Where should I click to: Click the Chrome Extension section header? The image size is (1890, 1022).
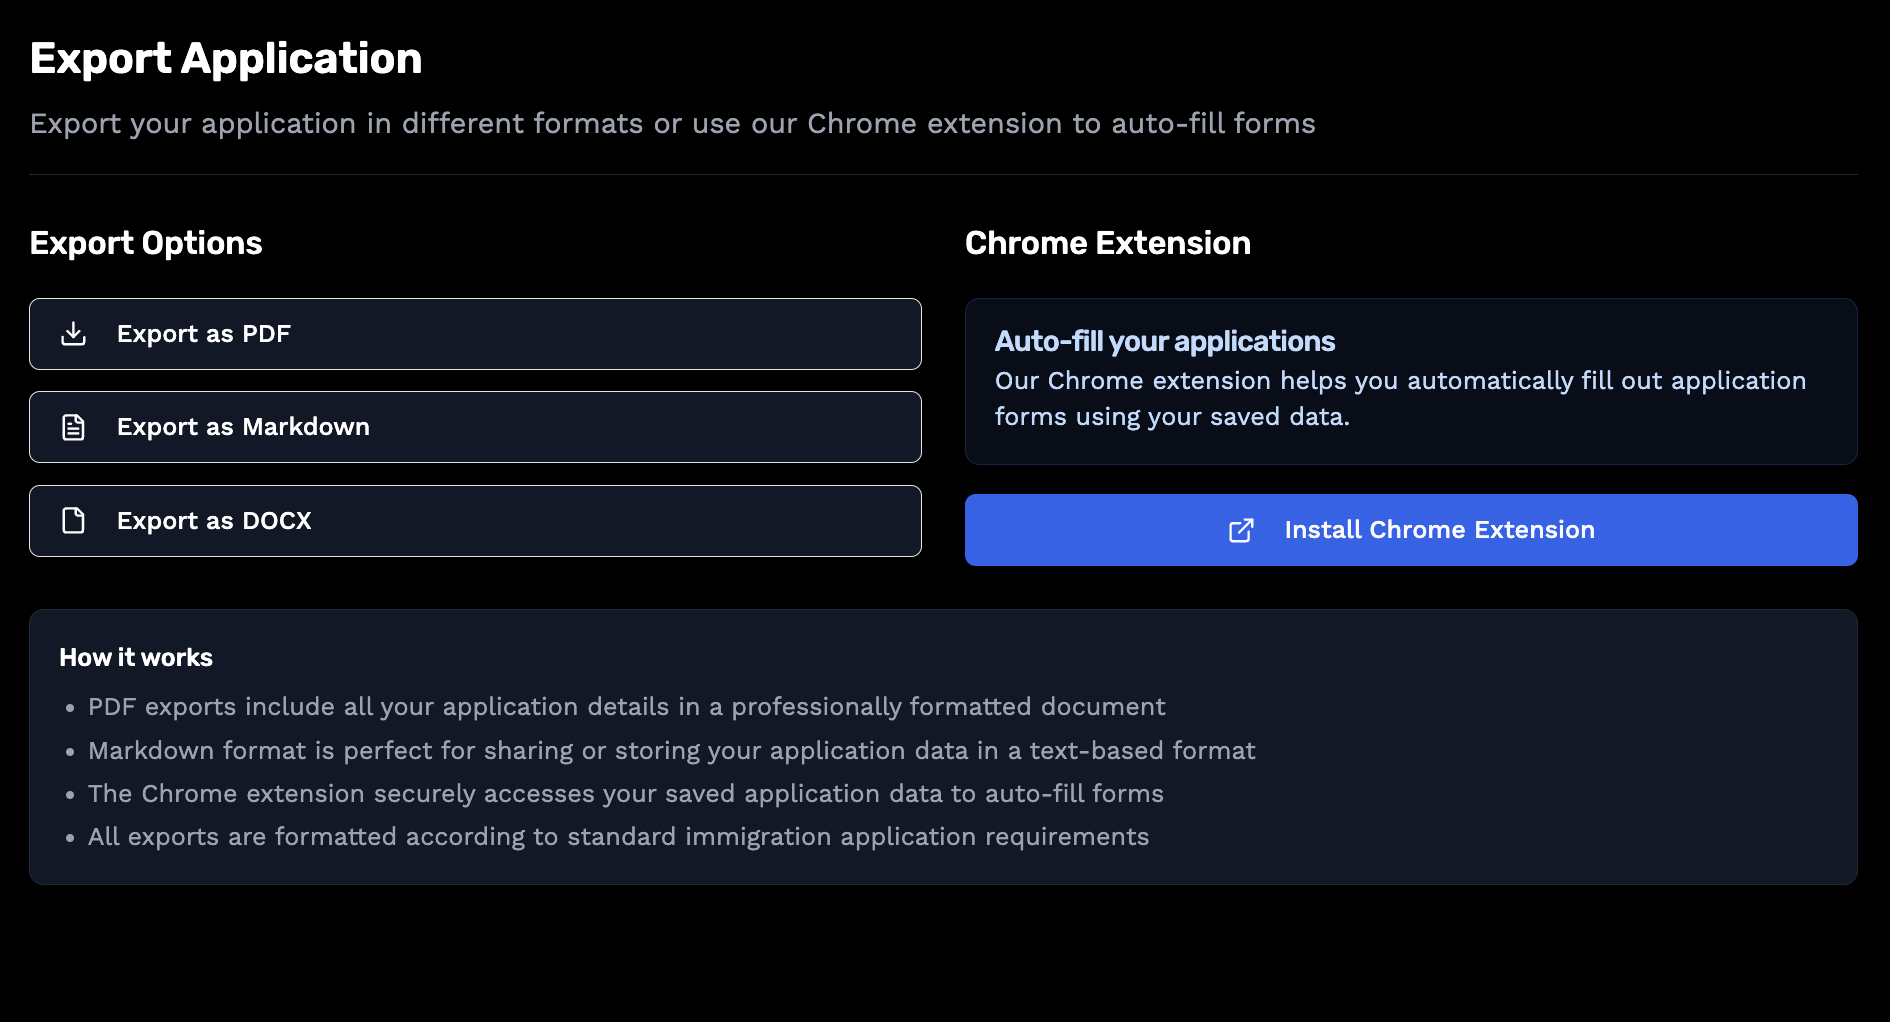point(1107,242)
